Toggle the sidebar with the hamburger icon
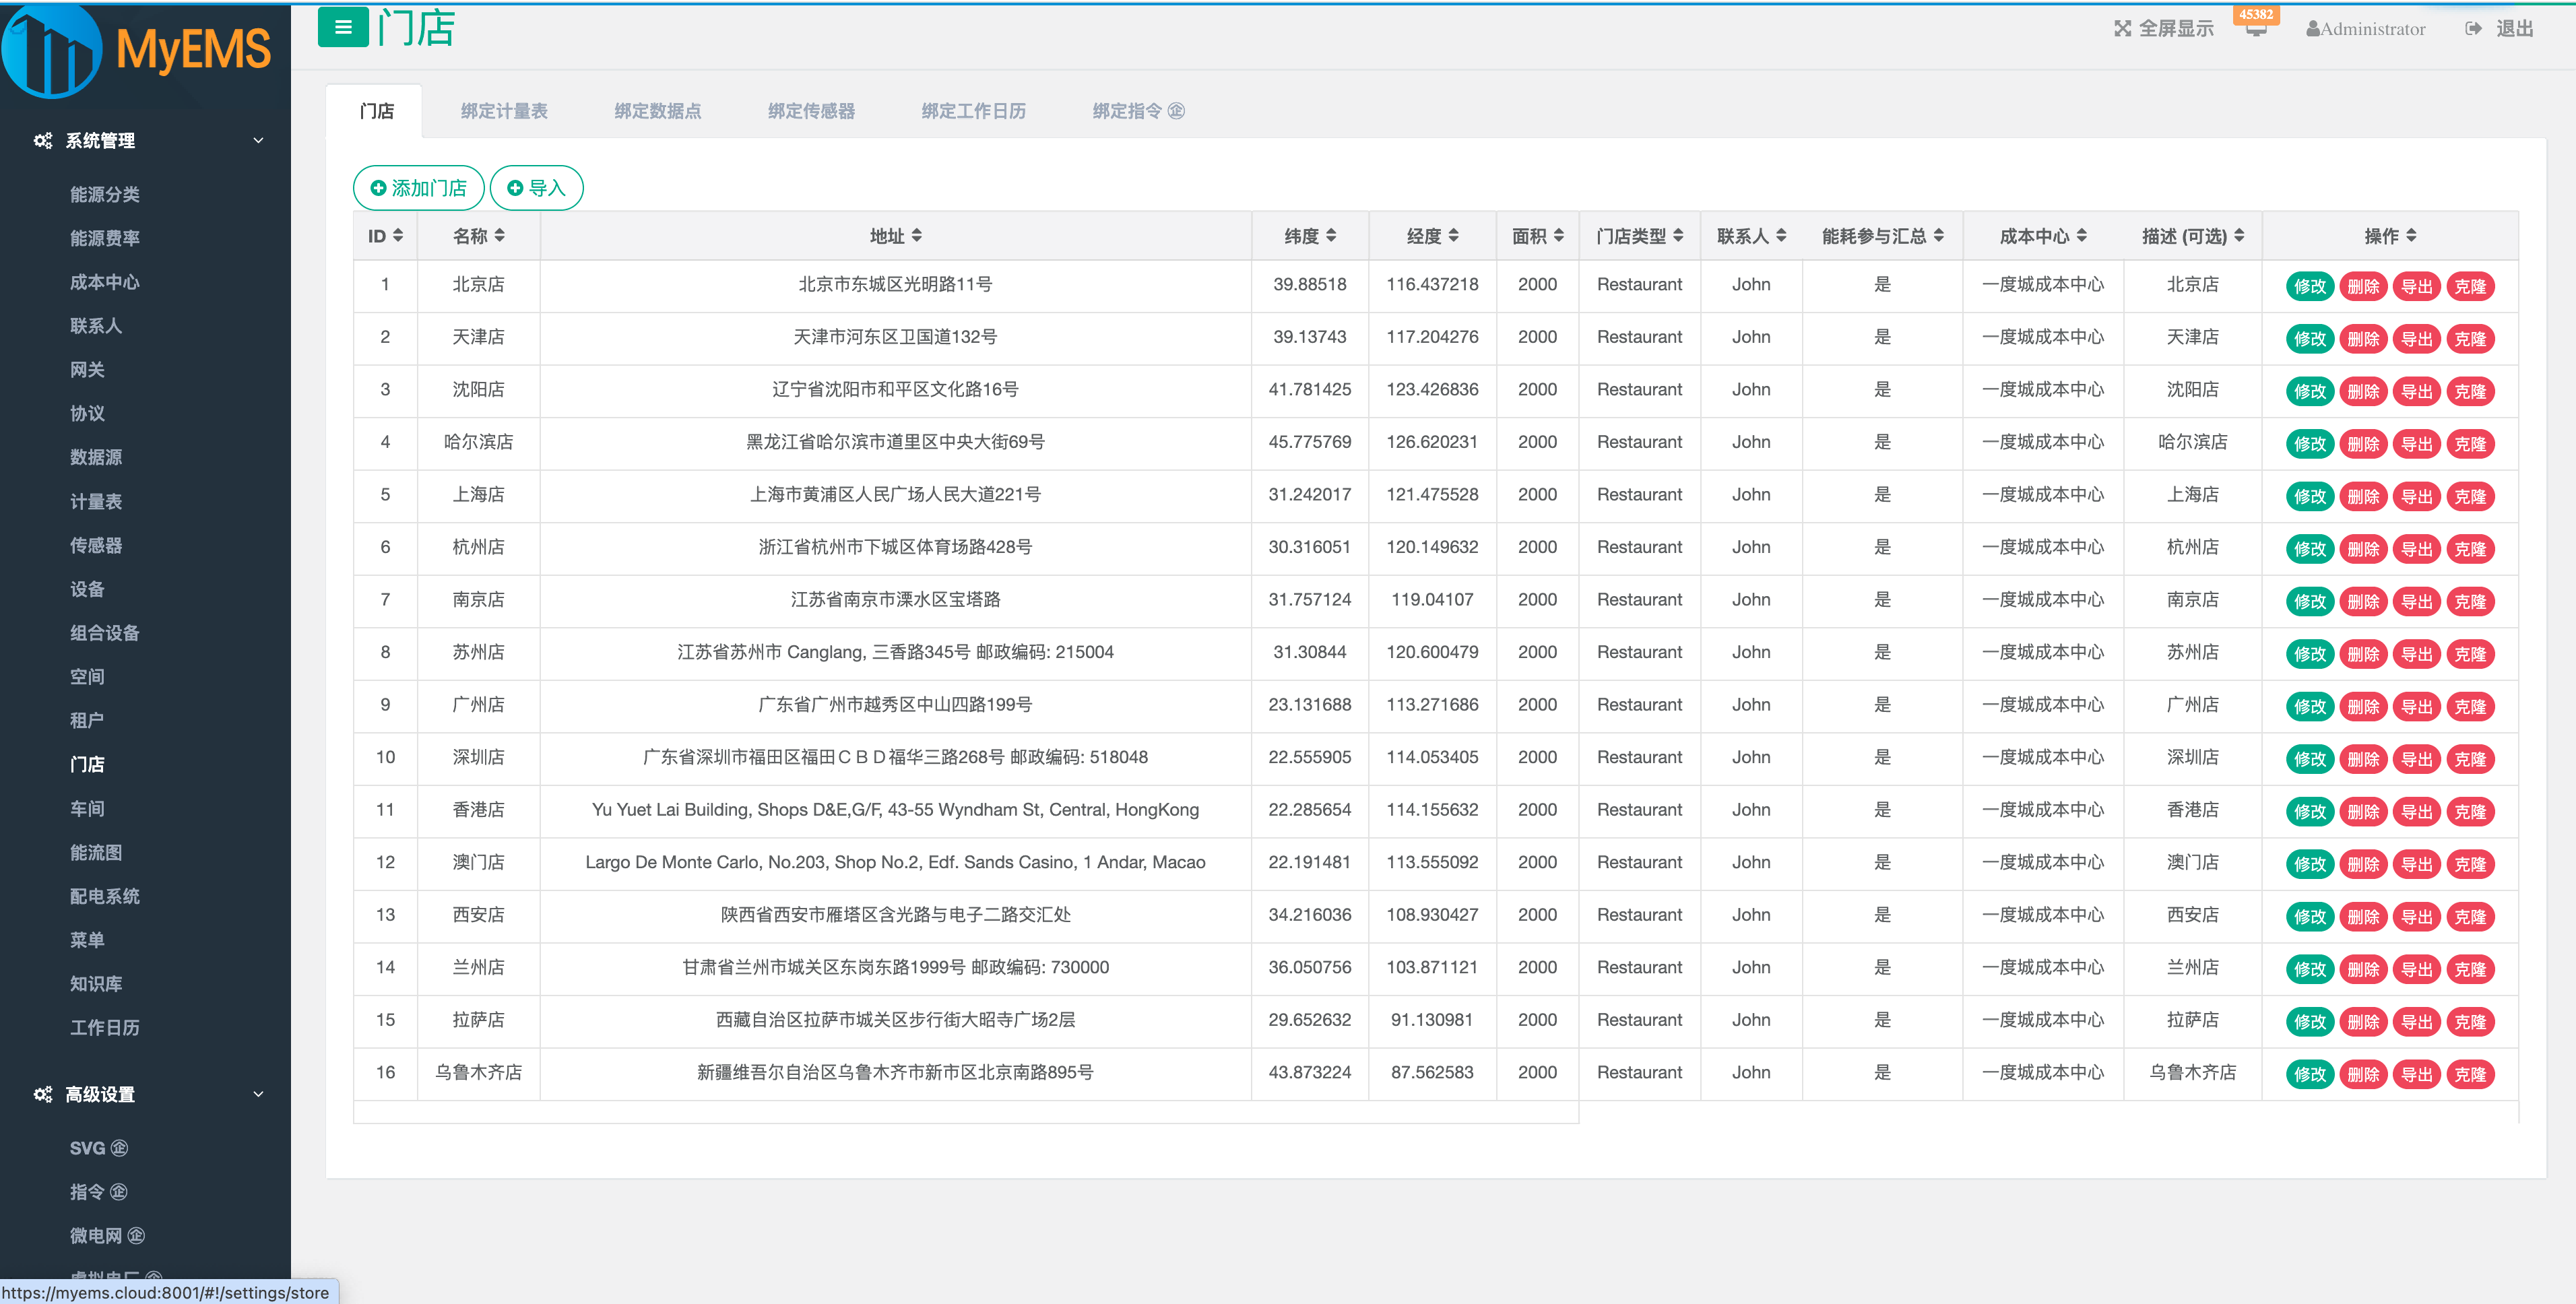 [343, 27]
